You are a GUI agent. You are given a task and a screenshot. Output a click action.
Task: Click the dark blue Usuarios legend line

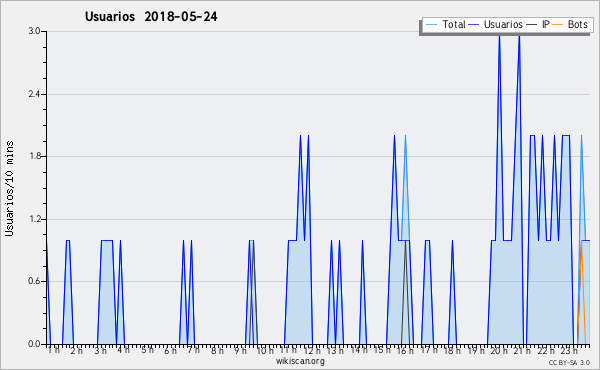474,25
